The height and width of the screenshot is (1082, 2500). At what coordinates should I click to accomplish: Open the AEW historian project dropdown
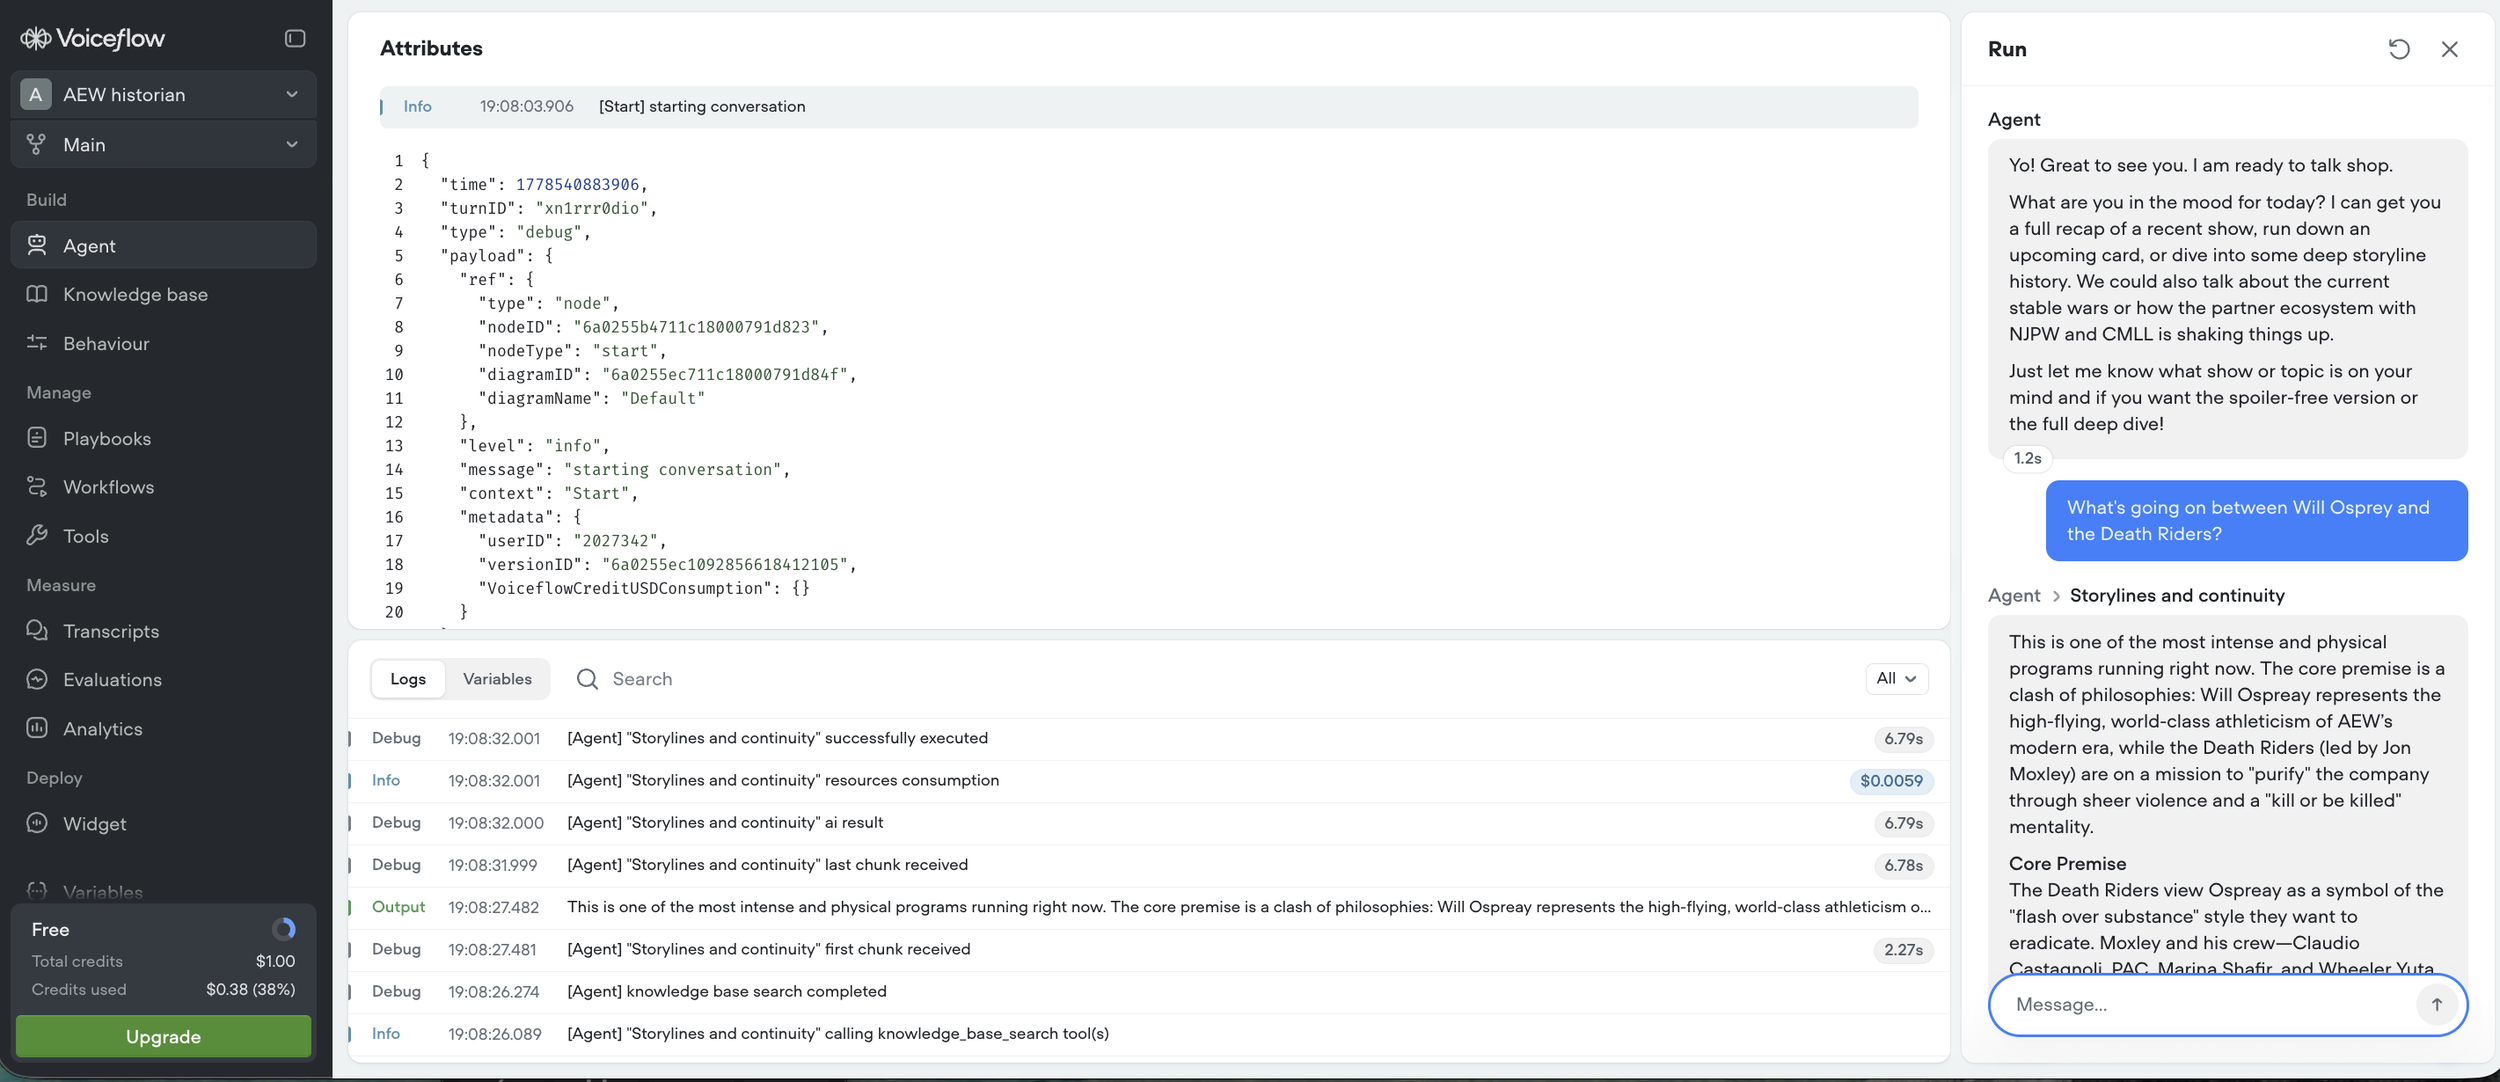coord(164,94)
